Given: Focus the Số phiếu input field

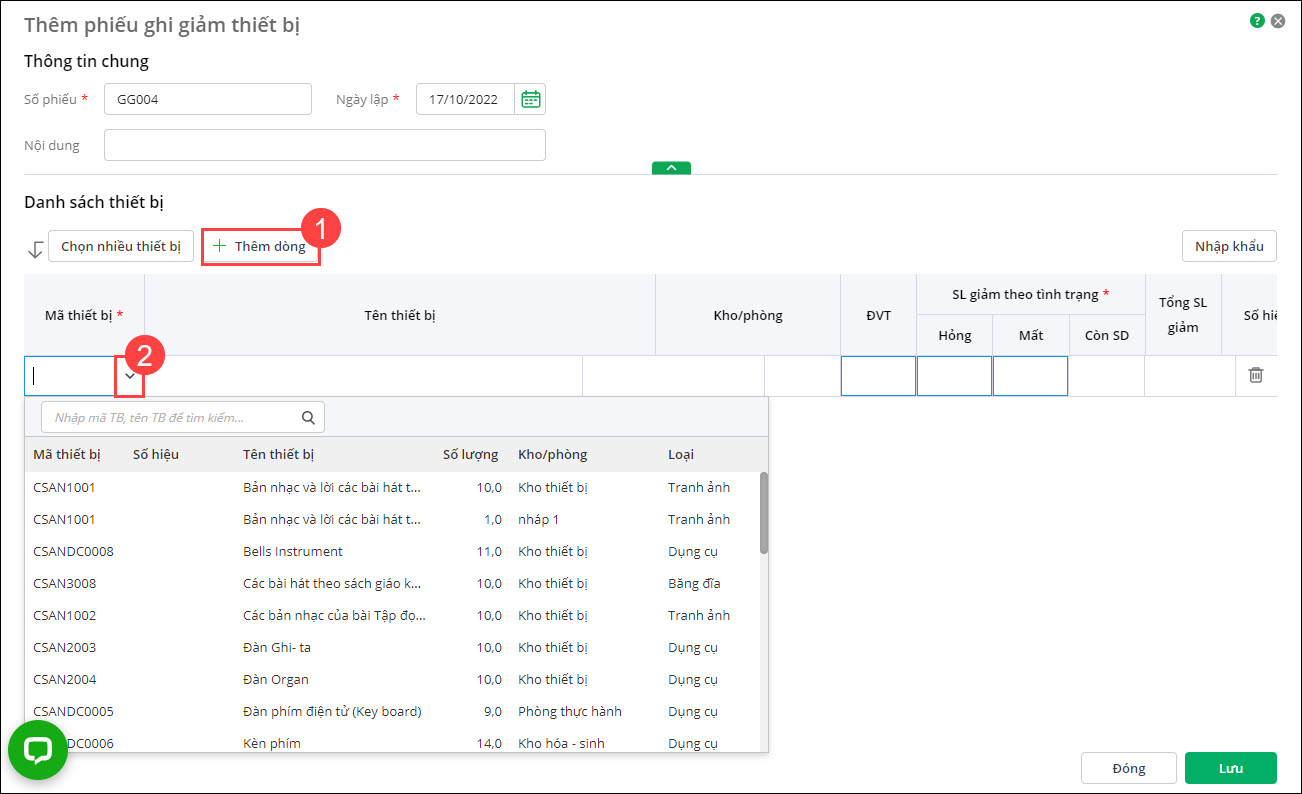Looking at the screenshot, I should [x=208, y=99].
